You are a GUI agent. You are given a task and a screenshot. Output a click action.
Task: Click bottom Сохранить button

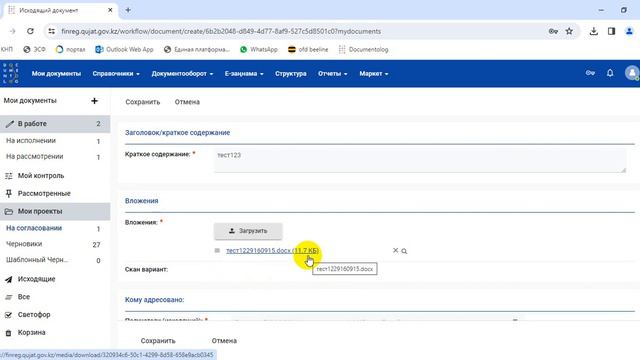click(158, 341)
